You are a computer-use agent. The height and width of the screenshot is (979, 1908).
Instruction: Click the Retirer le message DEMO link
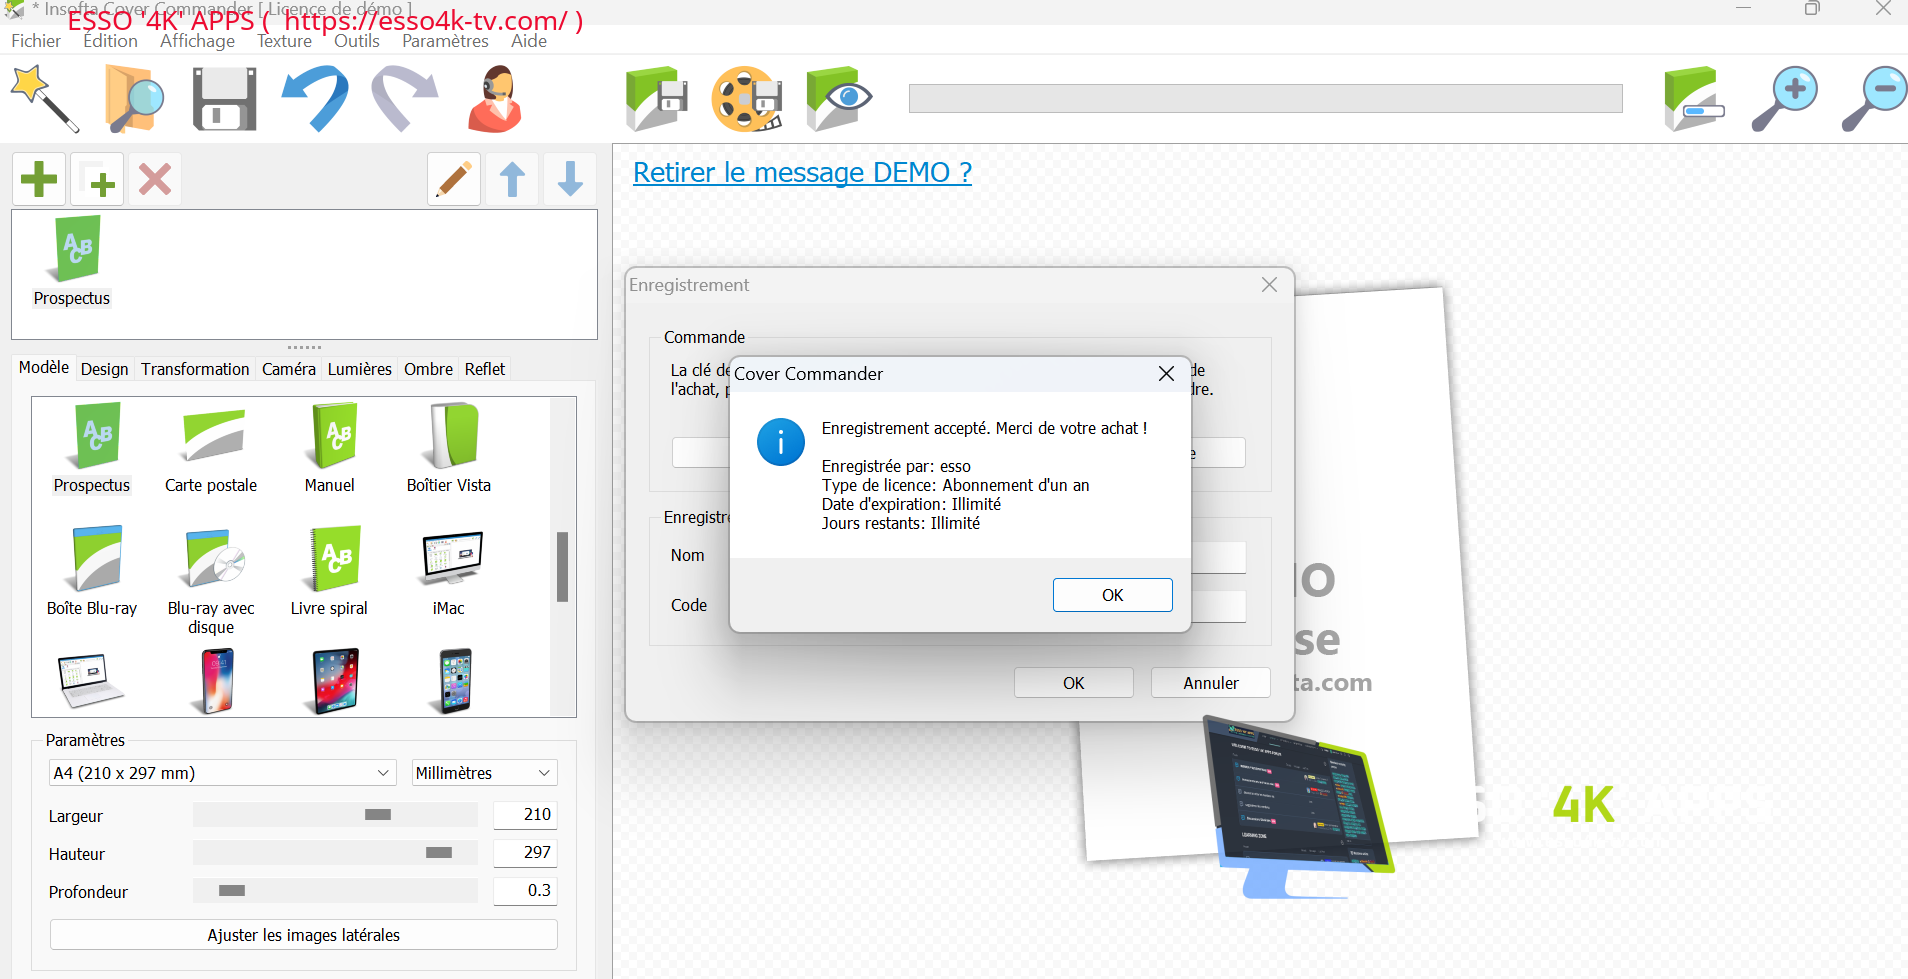pyautogui.click(x=802, y=172)
